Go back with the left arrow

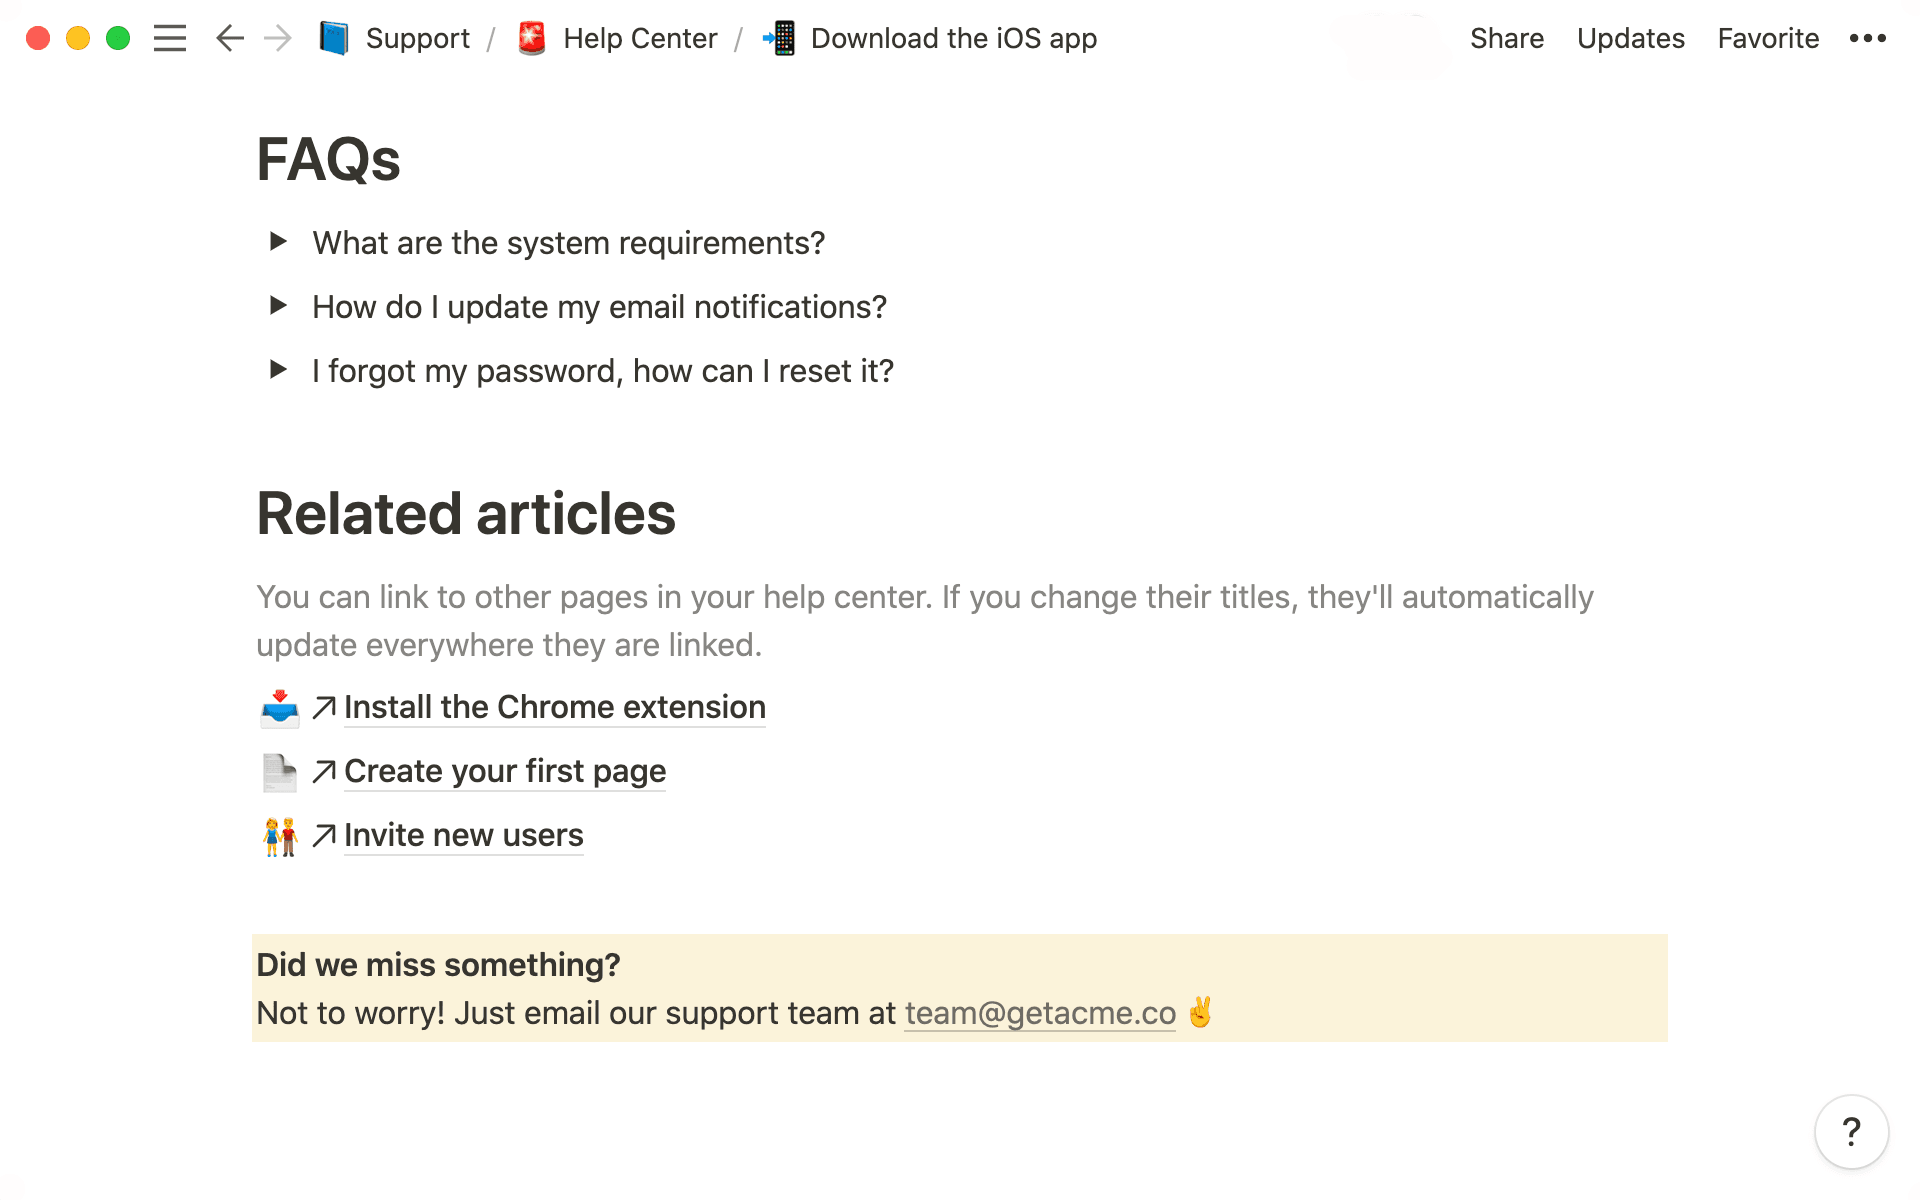230,39
